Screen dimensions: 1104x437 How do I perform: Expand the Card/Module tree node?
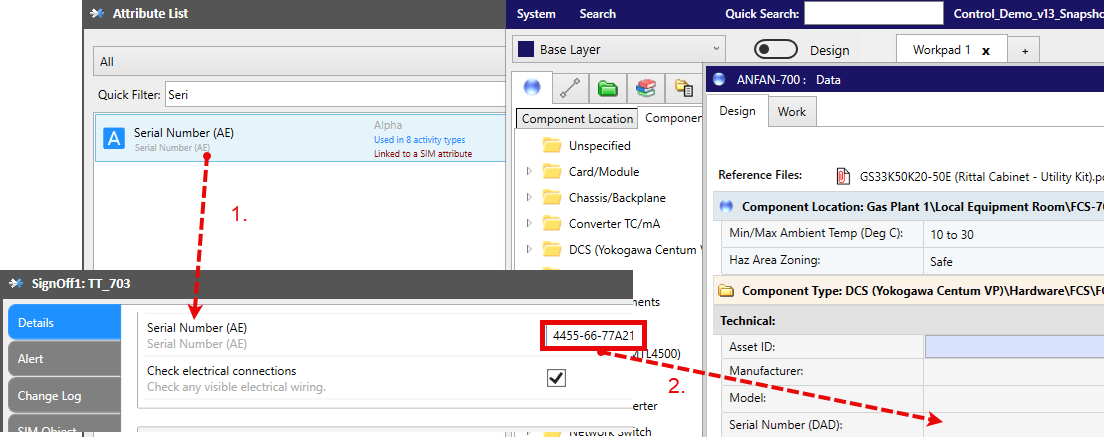(x=529, y=171)
